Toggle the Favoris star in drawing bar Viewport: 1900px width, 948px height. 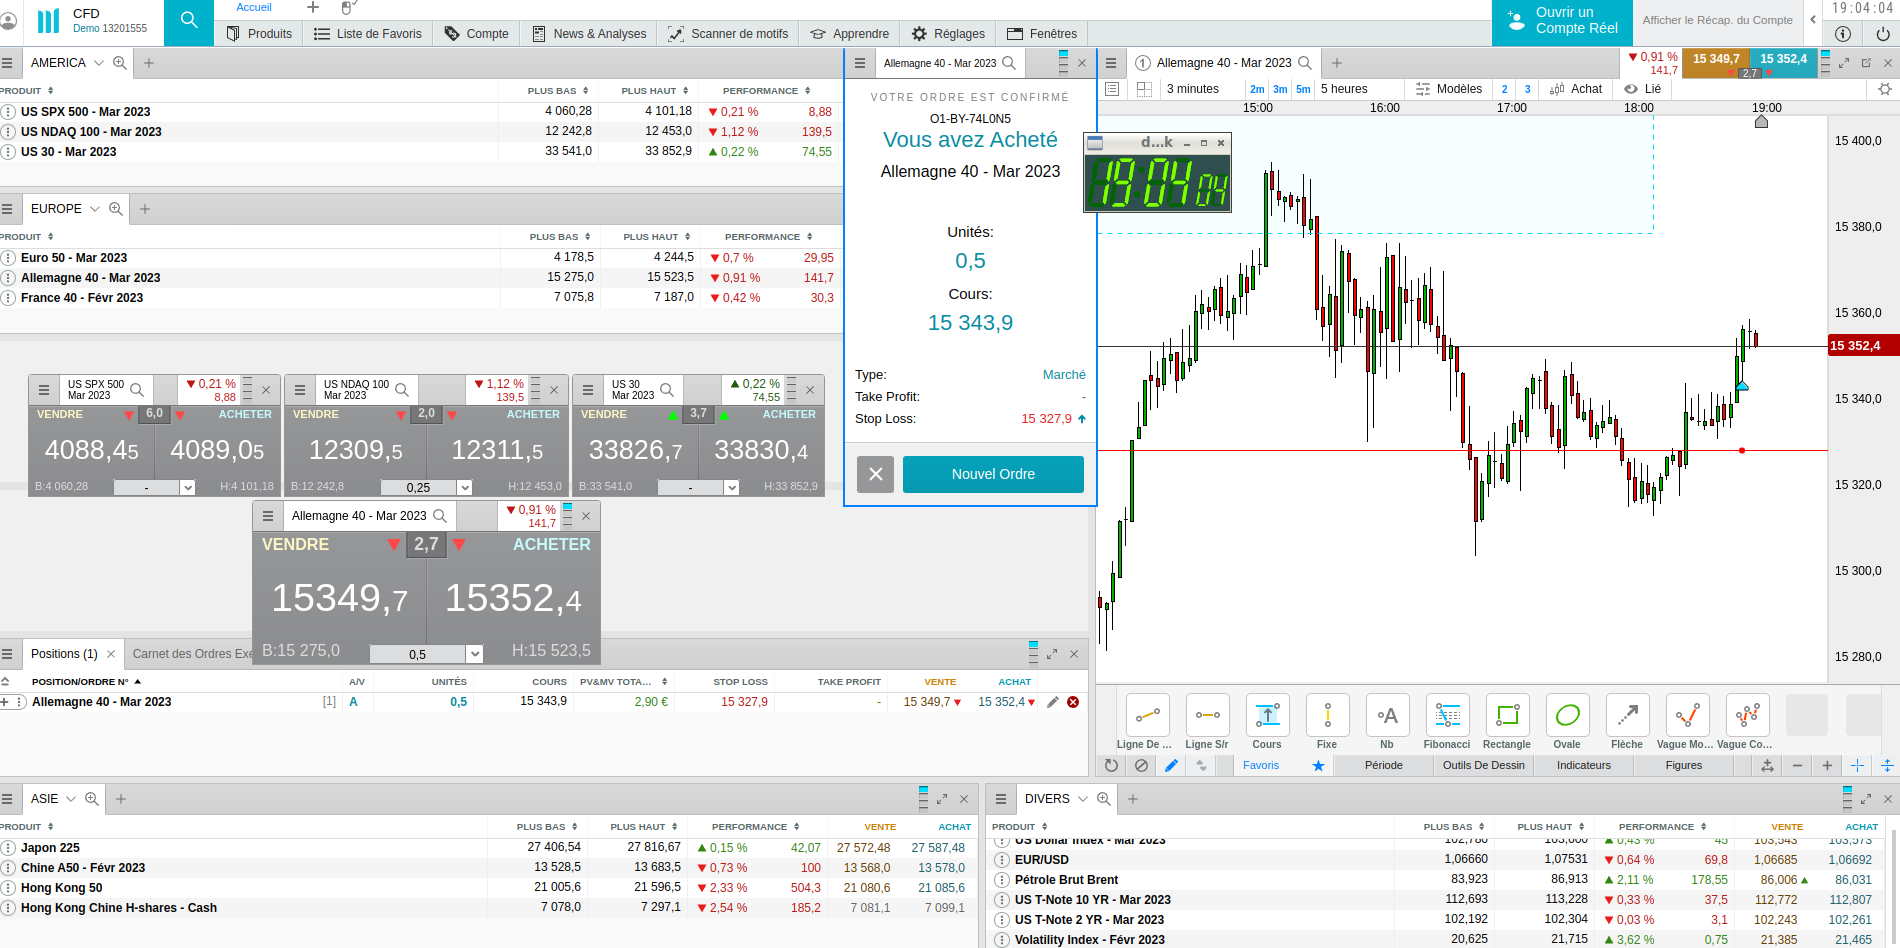tap(1318, 766)
